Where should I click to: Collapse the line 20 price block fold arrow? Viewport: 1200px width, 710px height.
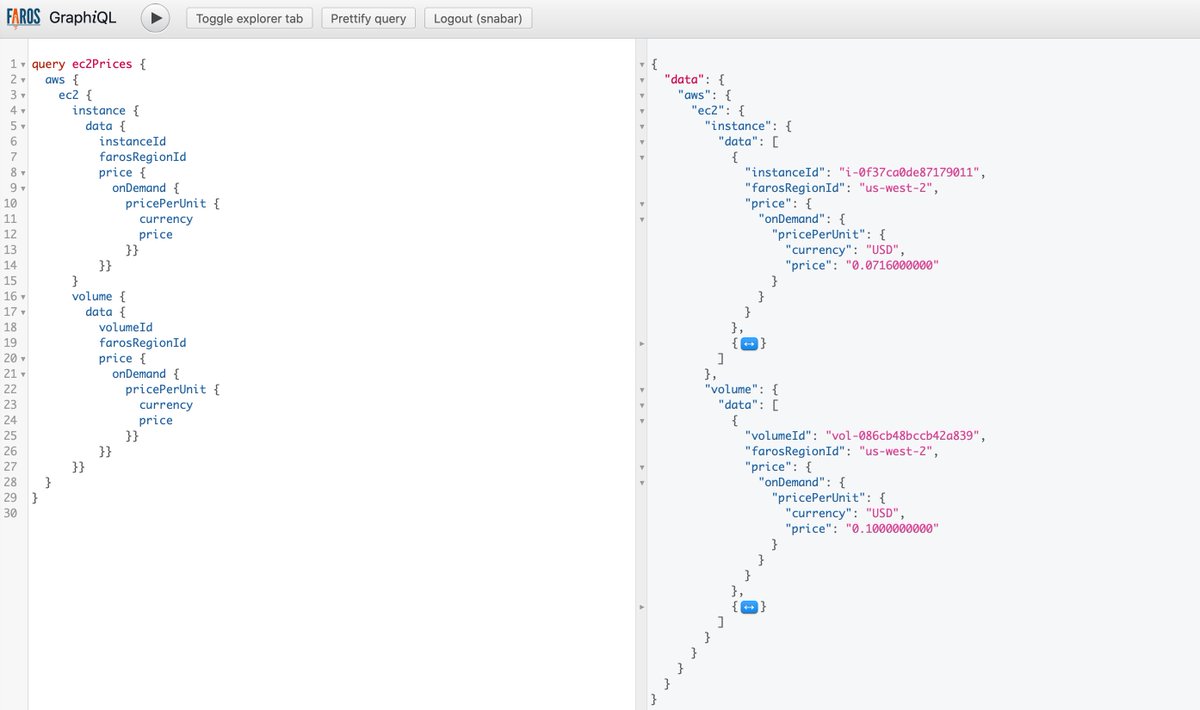click(x=23, y=359)
